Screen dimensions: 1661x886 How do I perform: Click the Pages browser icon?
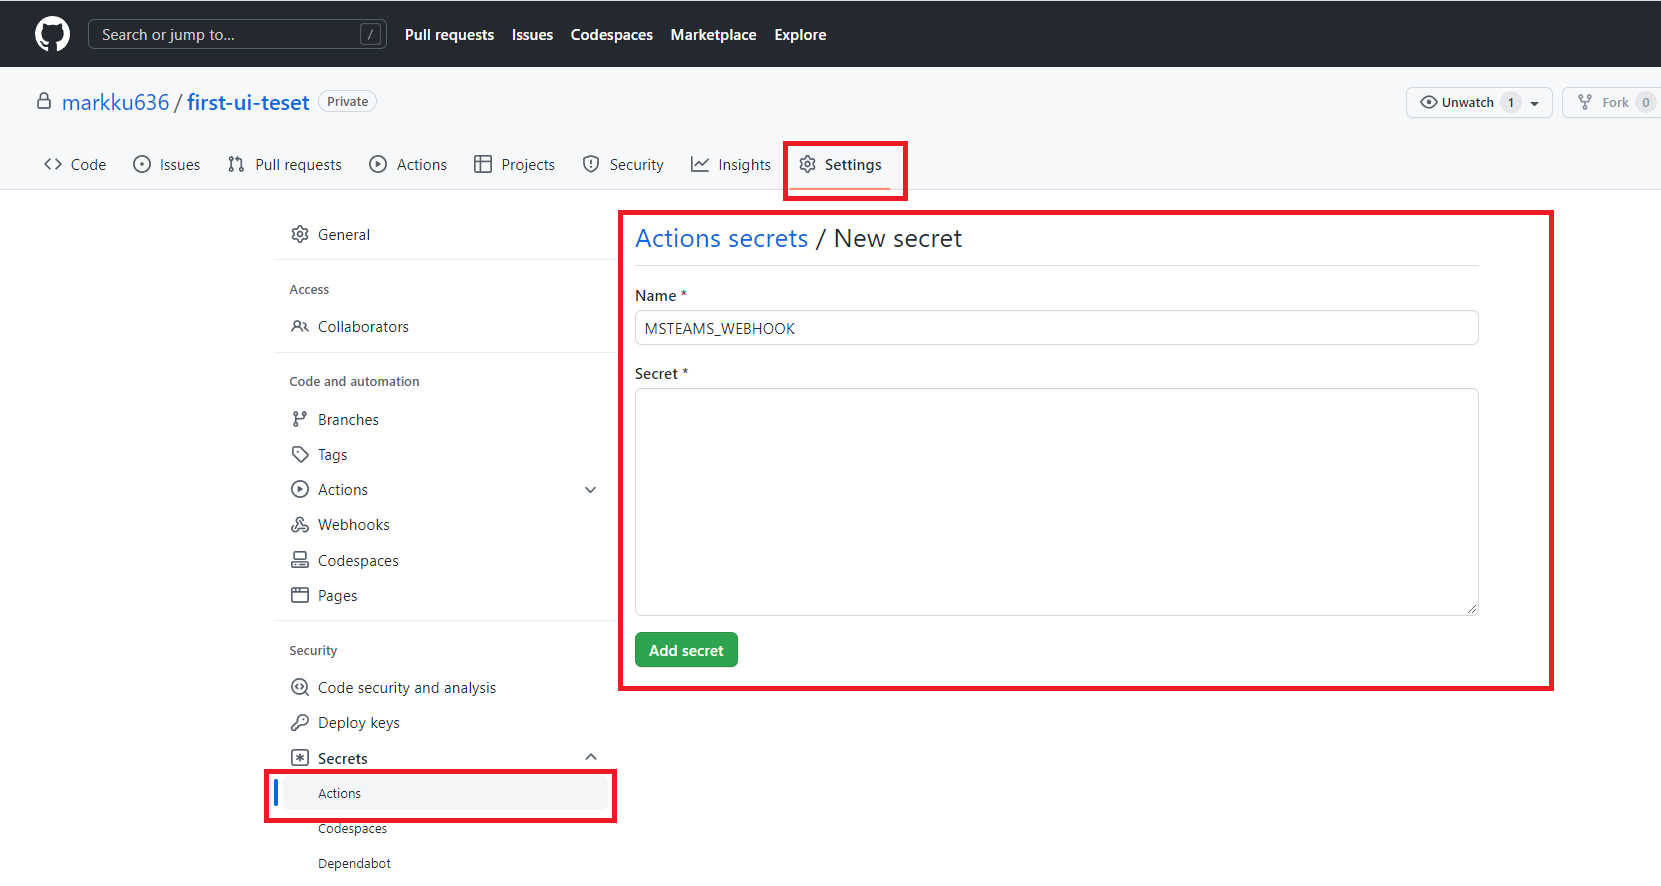300,596
